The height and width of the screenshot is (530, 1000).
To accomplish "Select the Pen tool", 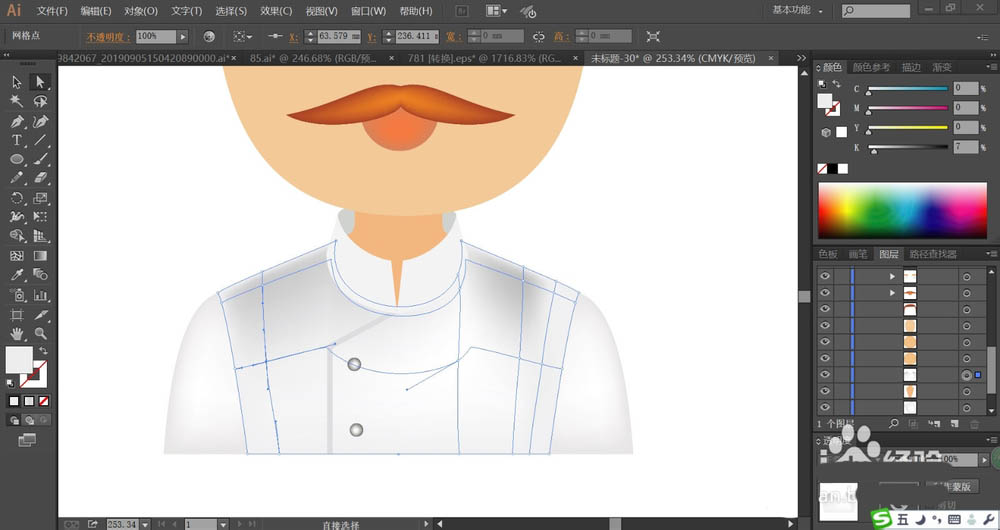I will (17, 121).
